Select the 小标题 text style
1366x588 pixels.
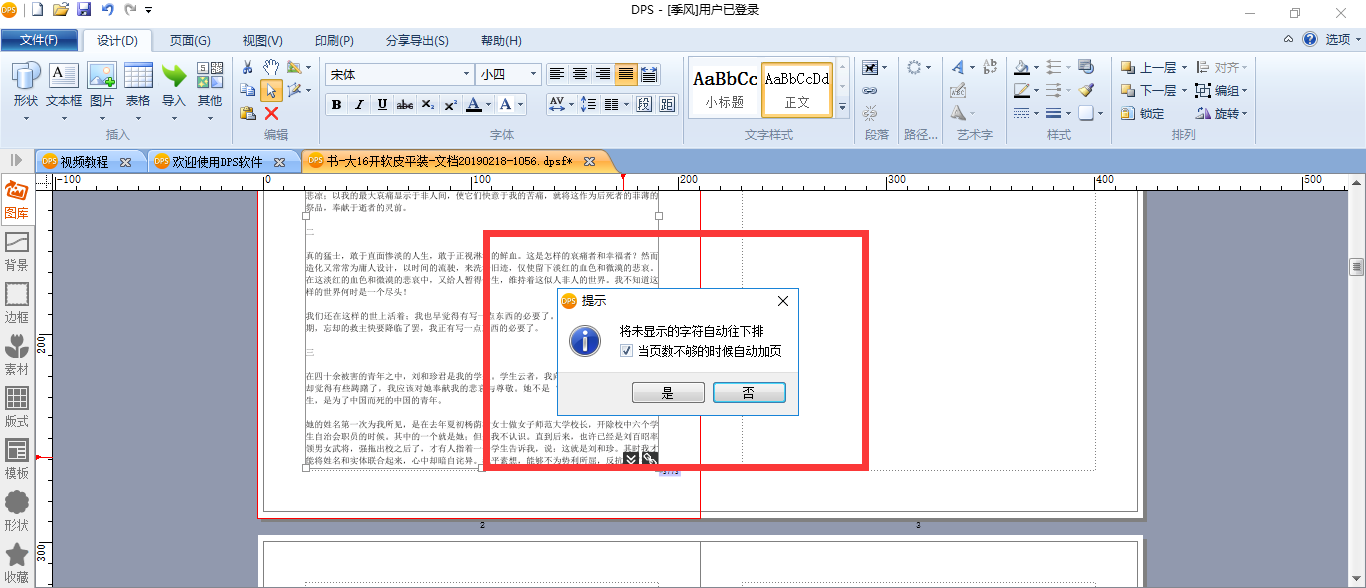click(x=725, y=88)
